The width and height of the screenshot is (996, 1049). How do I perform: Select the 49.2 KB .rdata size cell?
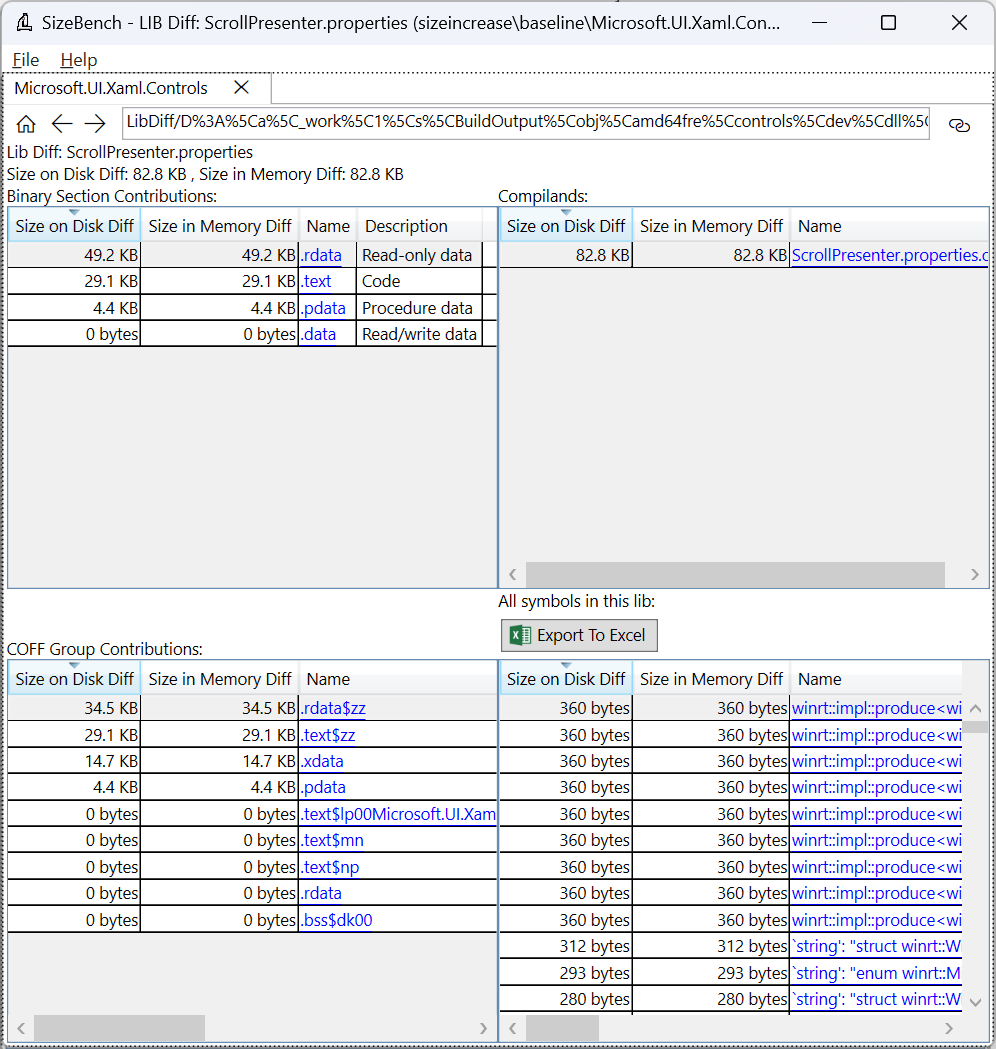[x=74, y=255]
